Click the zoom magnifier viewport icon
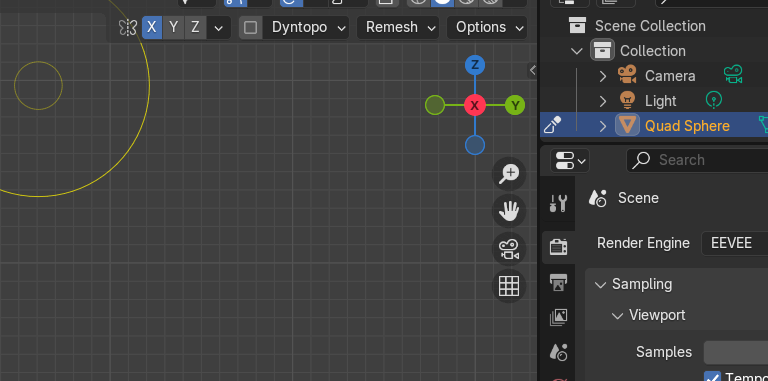Image resolution: width=768 pixels, height=381 pixels. [509, 174]
